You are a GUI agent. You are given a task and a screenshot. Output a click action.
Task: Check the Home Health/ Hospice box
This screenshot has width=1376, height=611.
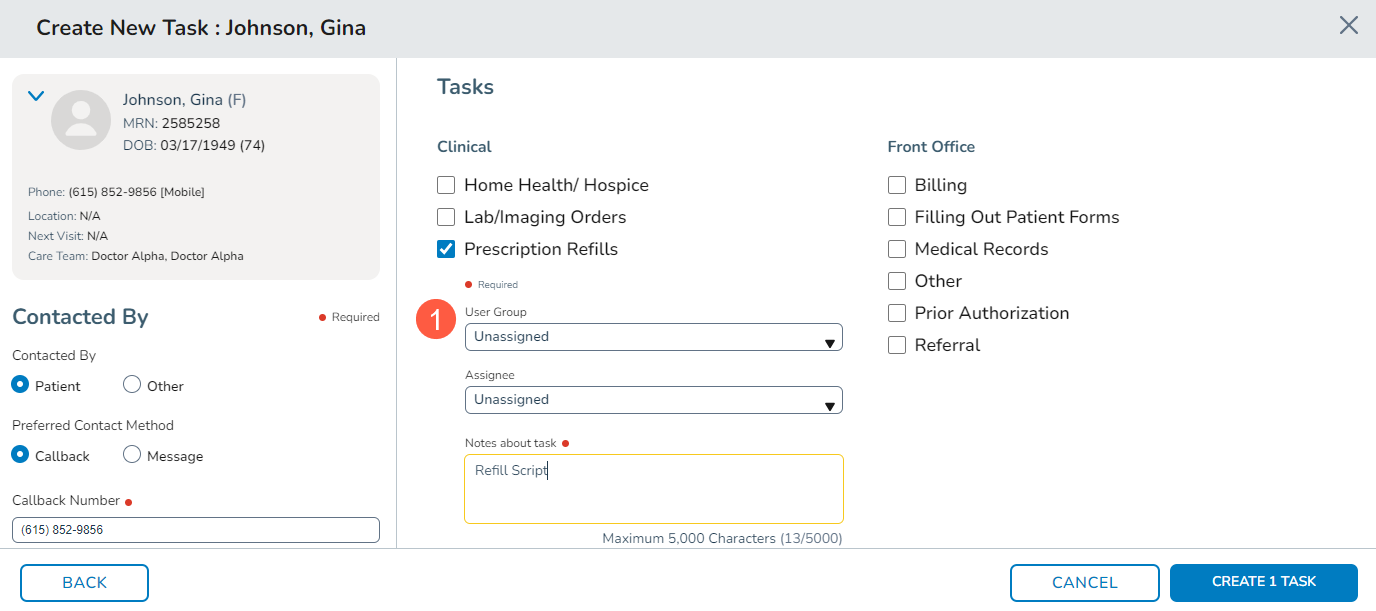446,185
